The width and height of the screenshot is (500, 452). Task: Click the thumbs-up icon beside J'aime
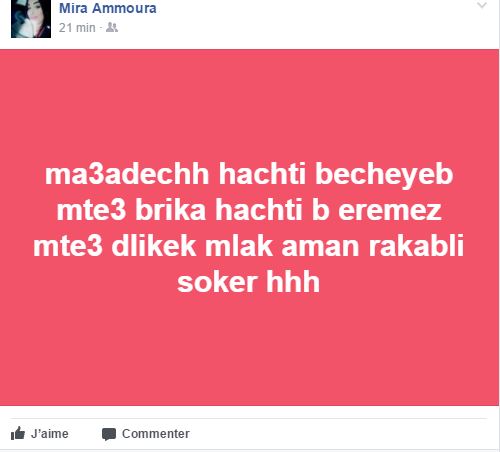(x=18, y=433)
